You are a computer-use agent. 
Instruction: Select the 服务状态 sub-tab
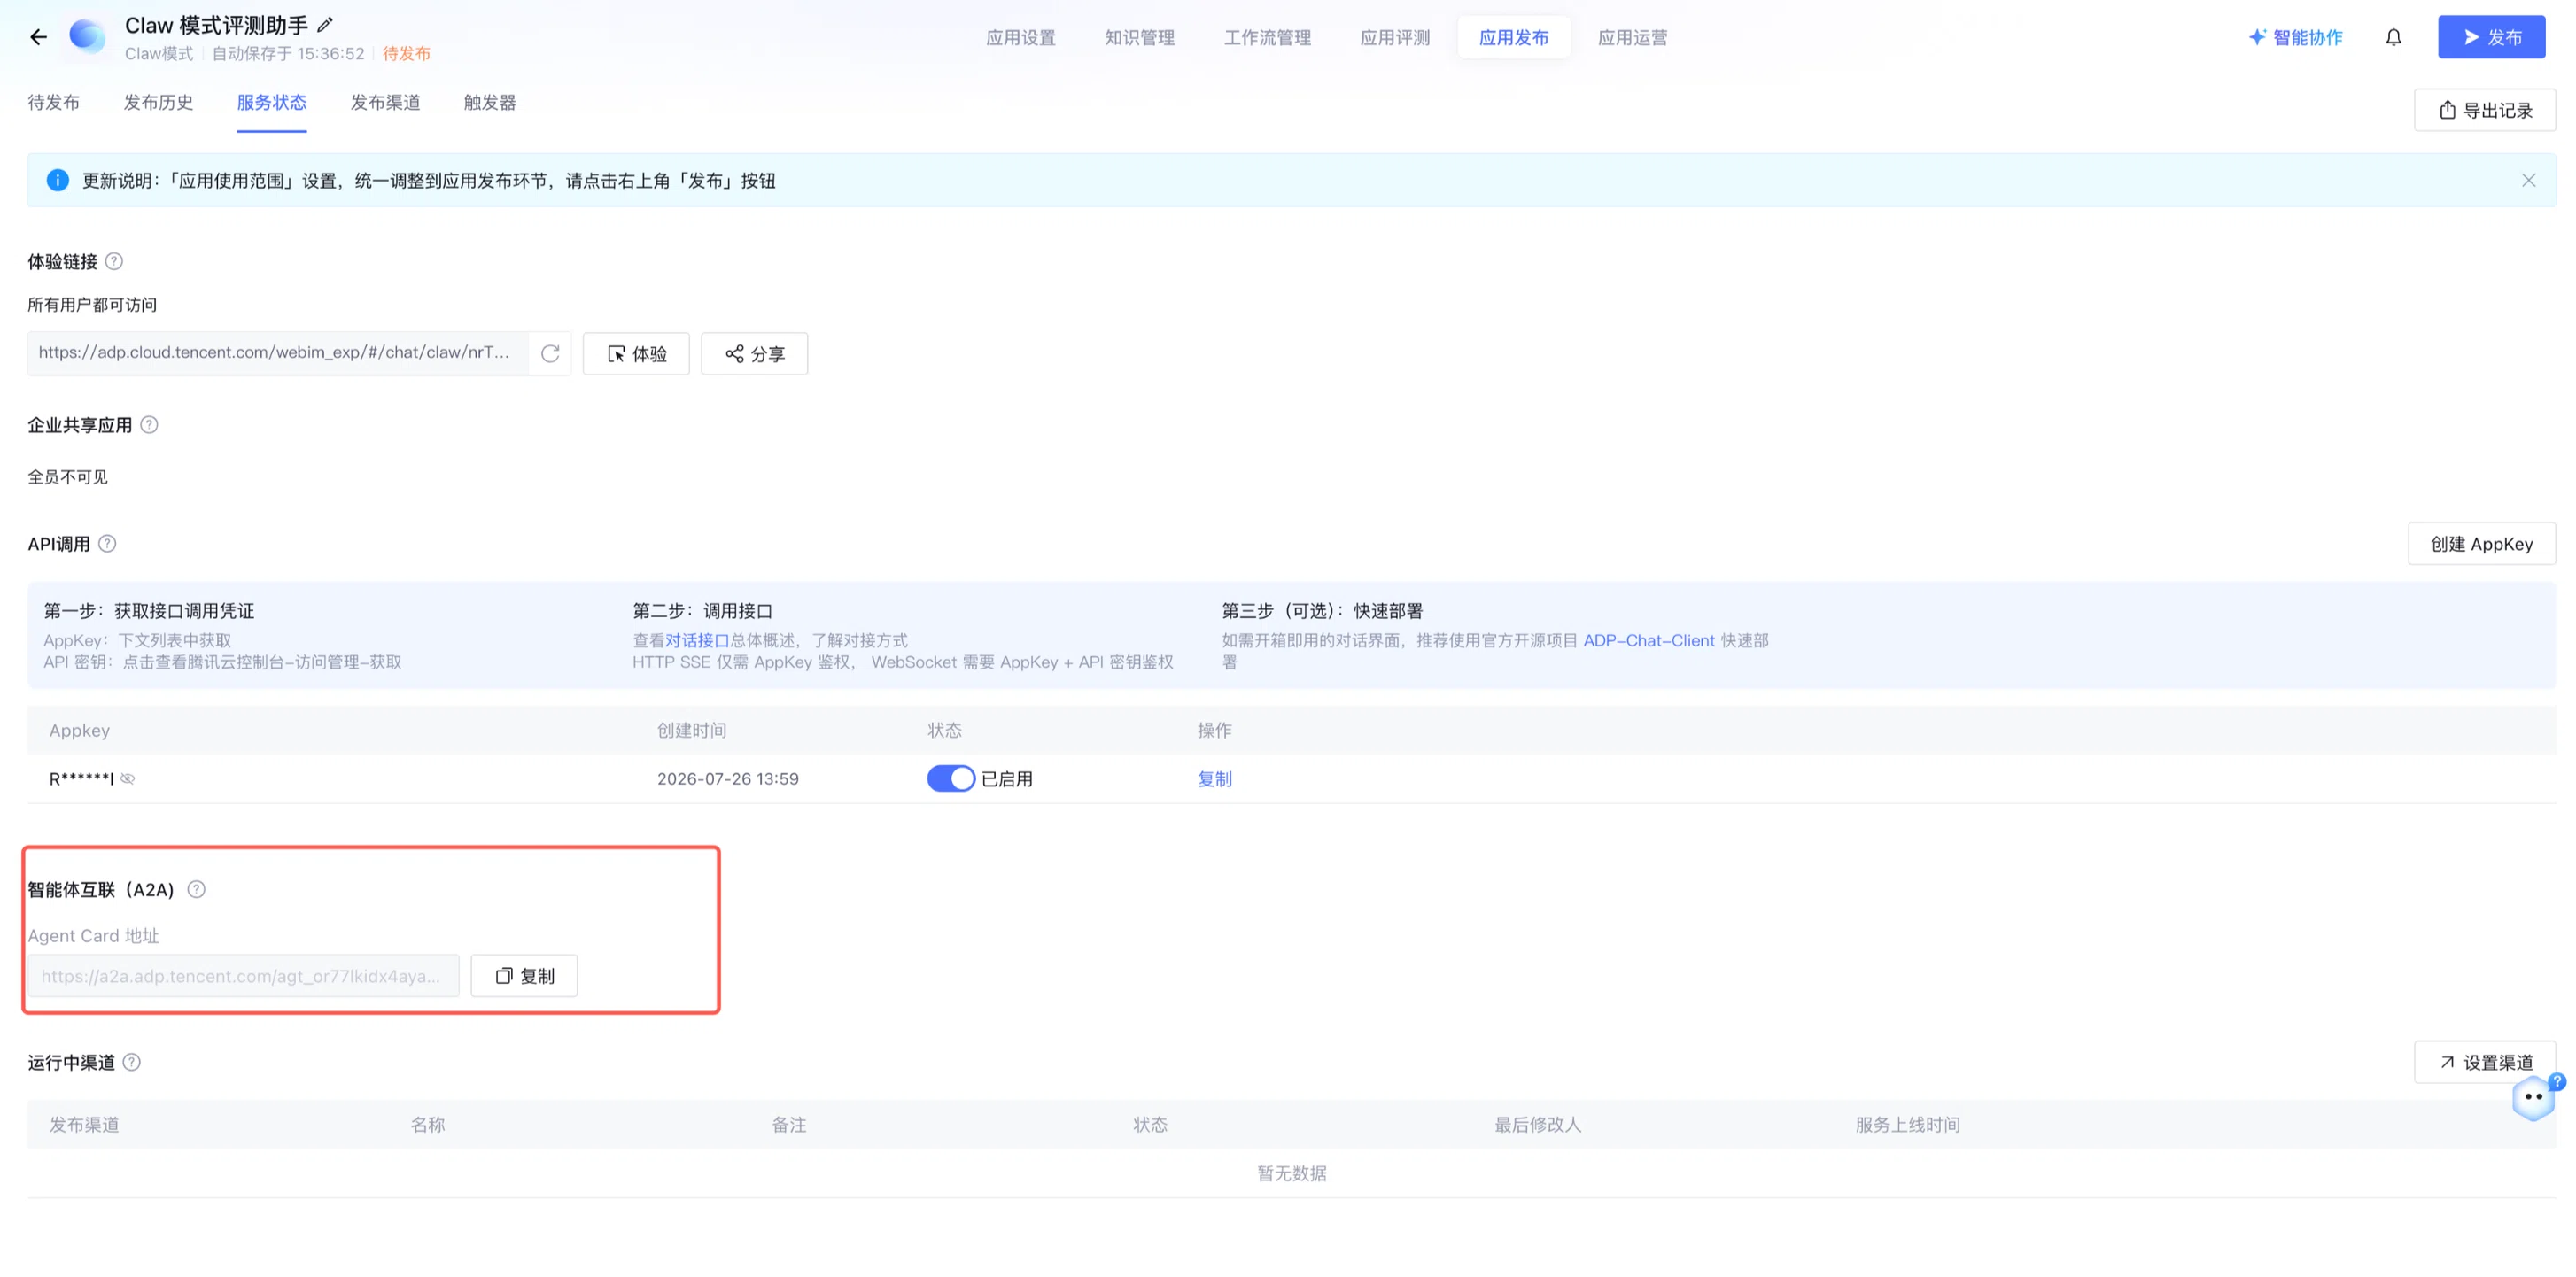click(272, 103)
